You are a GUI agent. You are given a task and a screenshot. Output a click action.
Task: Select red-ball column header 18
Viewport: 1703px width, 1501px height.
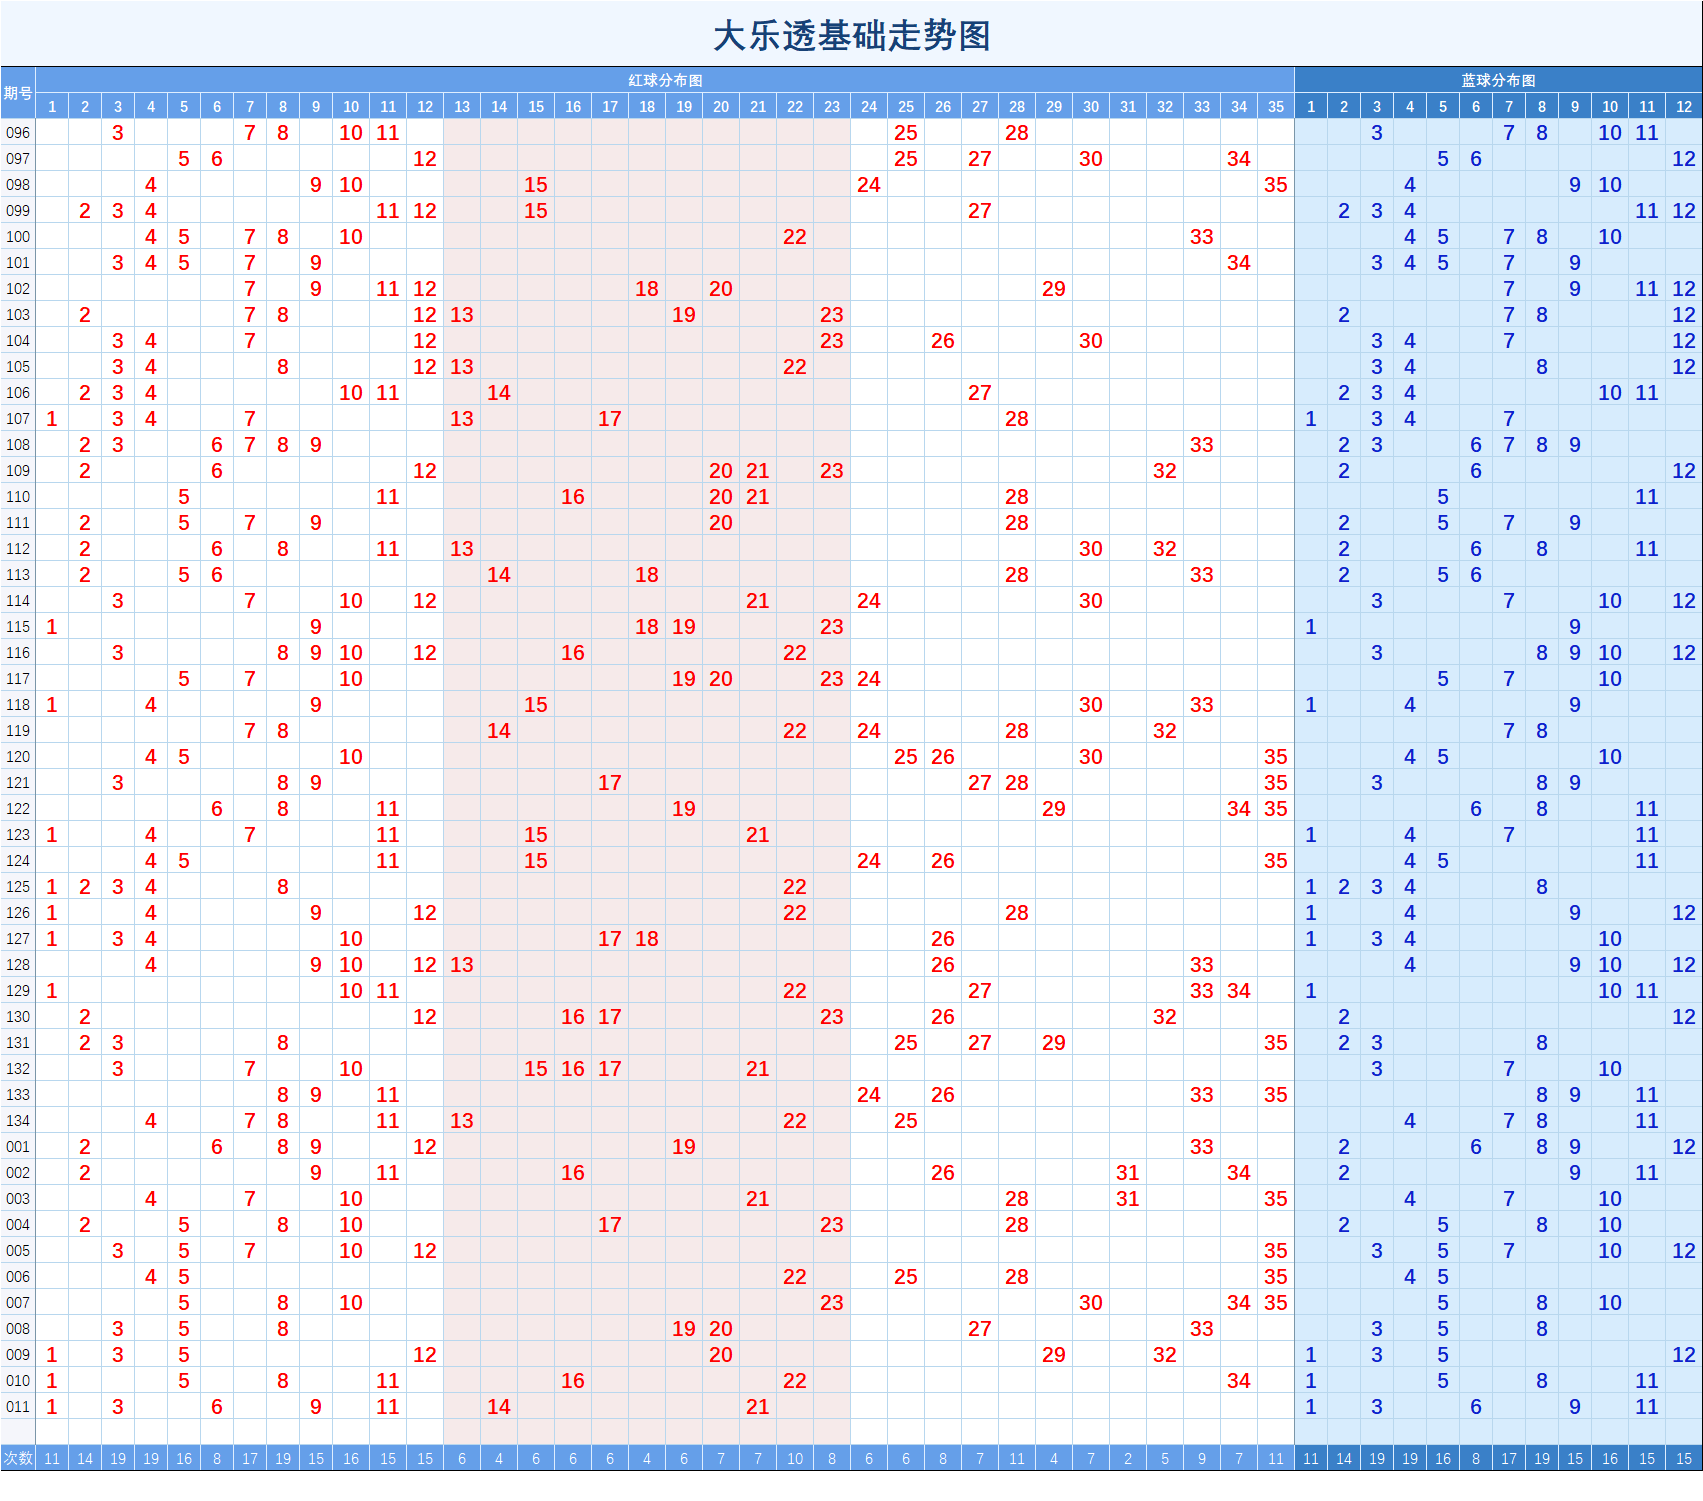(x=647, y=106)
